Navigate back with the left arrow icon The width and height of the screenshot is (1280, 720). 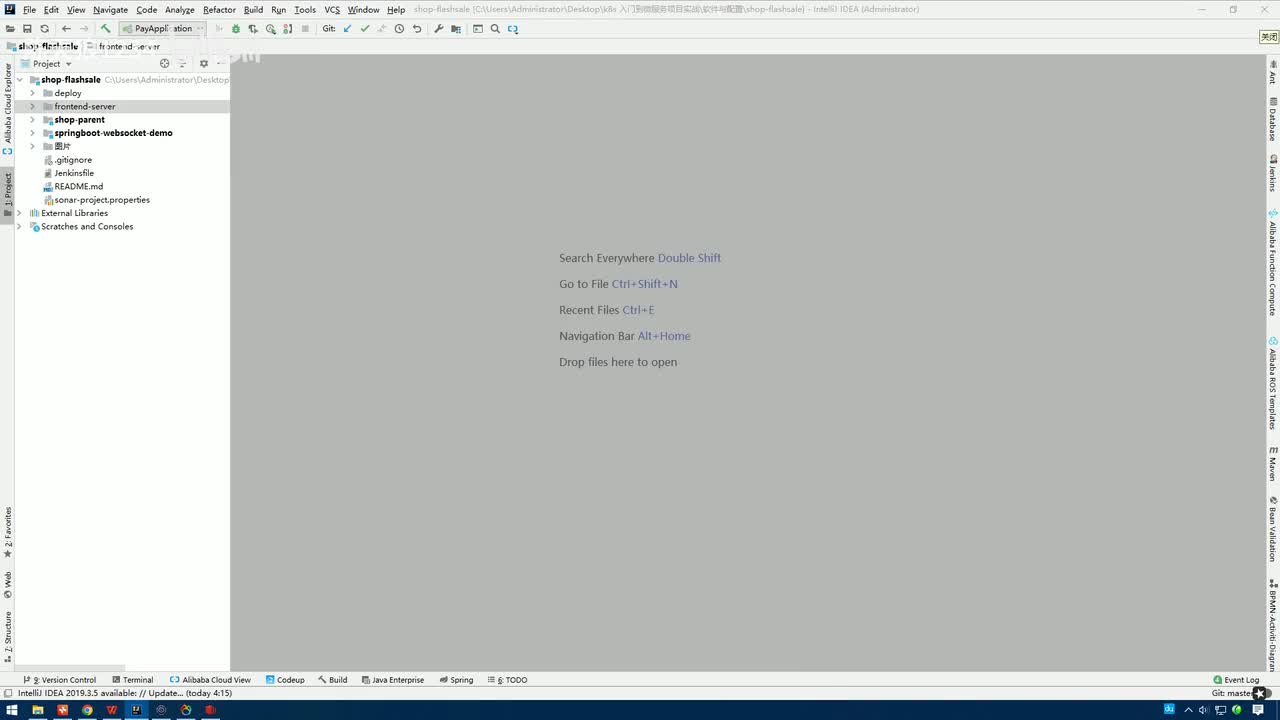66,29
